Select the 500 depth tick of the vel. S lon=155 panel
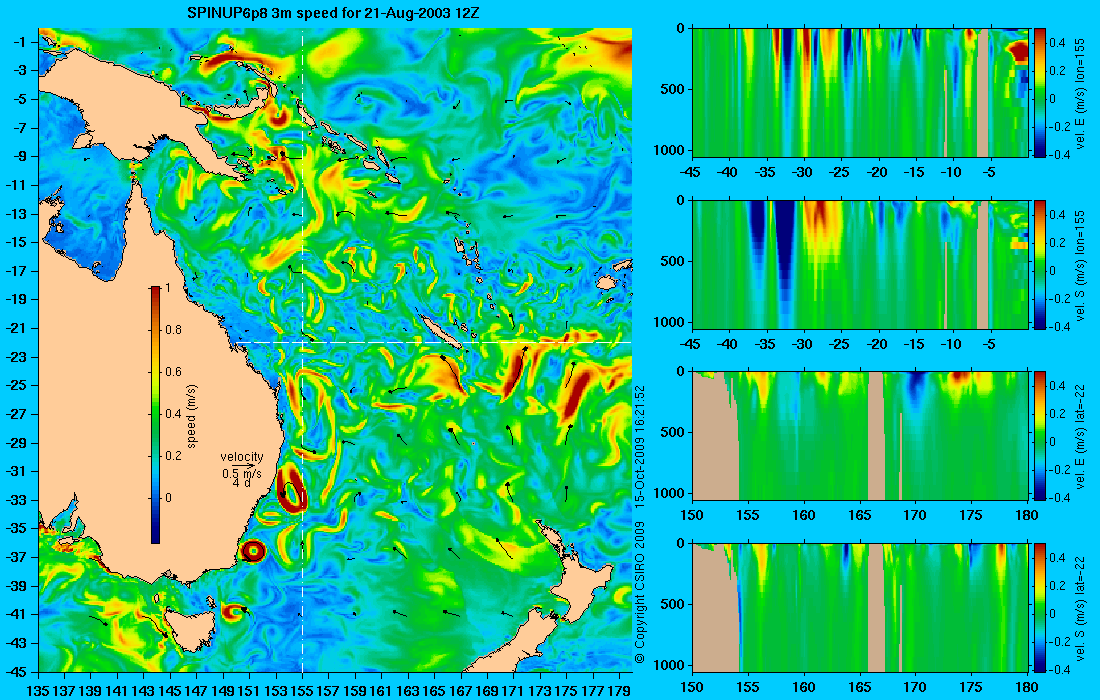The height and width of the screenshot is (700, 1100). coord(675,261)
